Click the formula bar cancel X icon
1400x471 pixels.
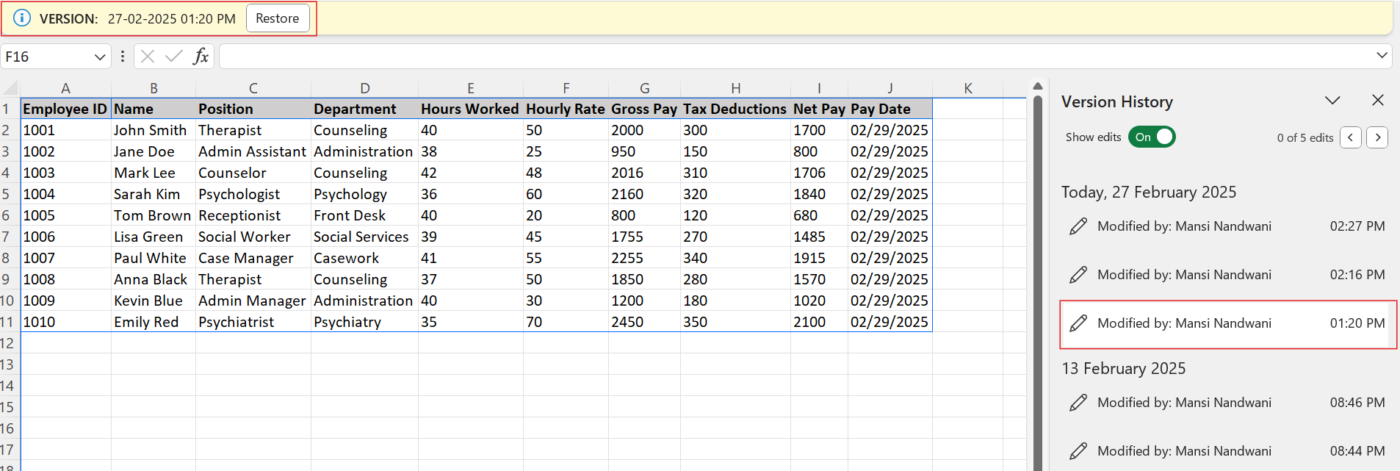[148, 57]
